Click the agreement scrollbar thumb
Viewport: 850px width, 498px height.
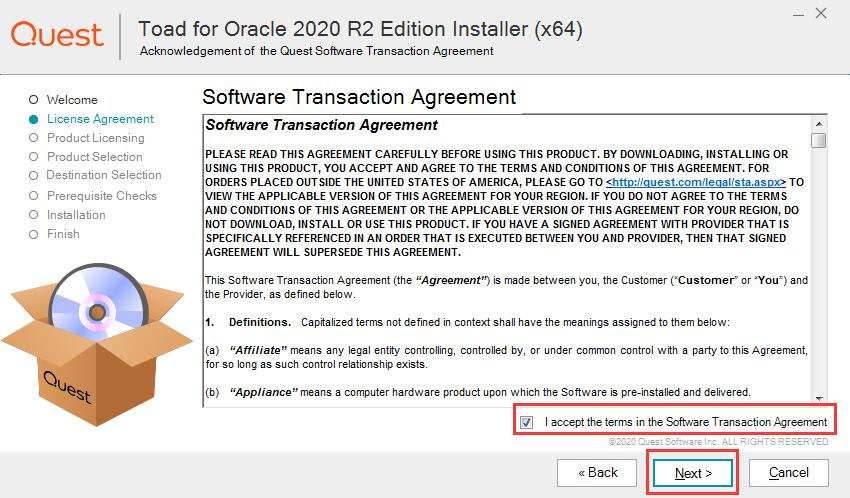click(819, 140)
